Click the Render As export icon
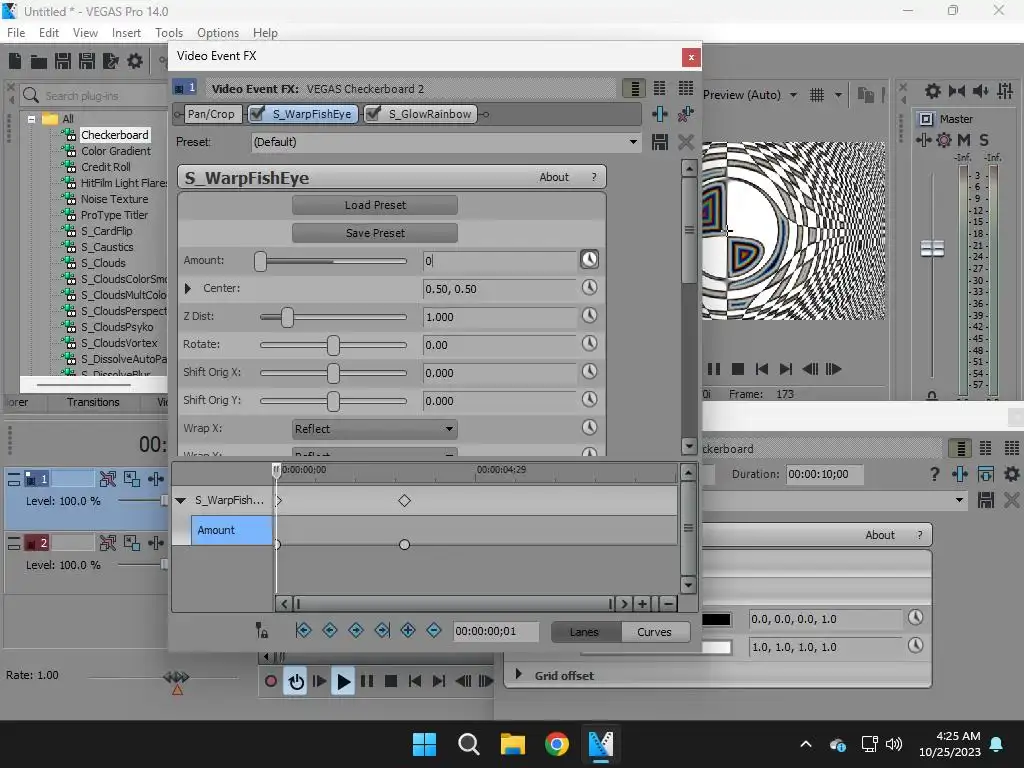This screenshot has width=1024, height=768. tap(111, 61)
